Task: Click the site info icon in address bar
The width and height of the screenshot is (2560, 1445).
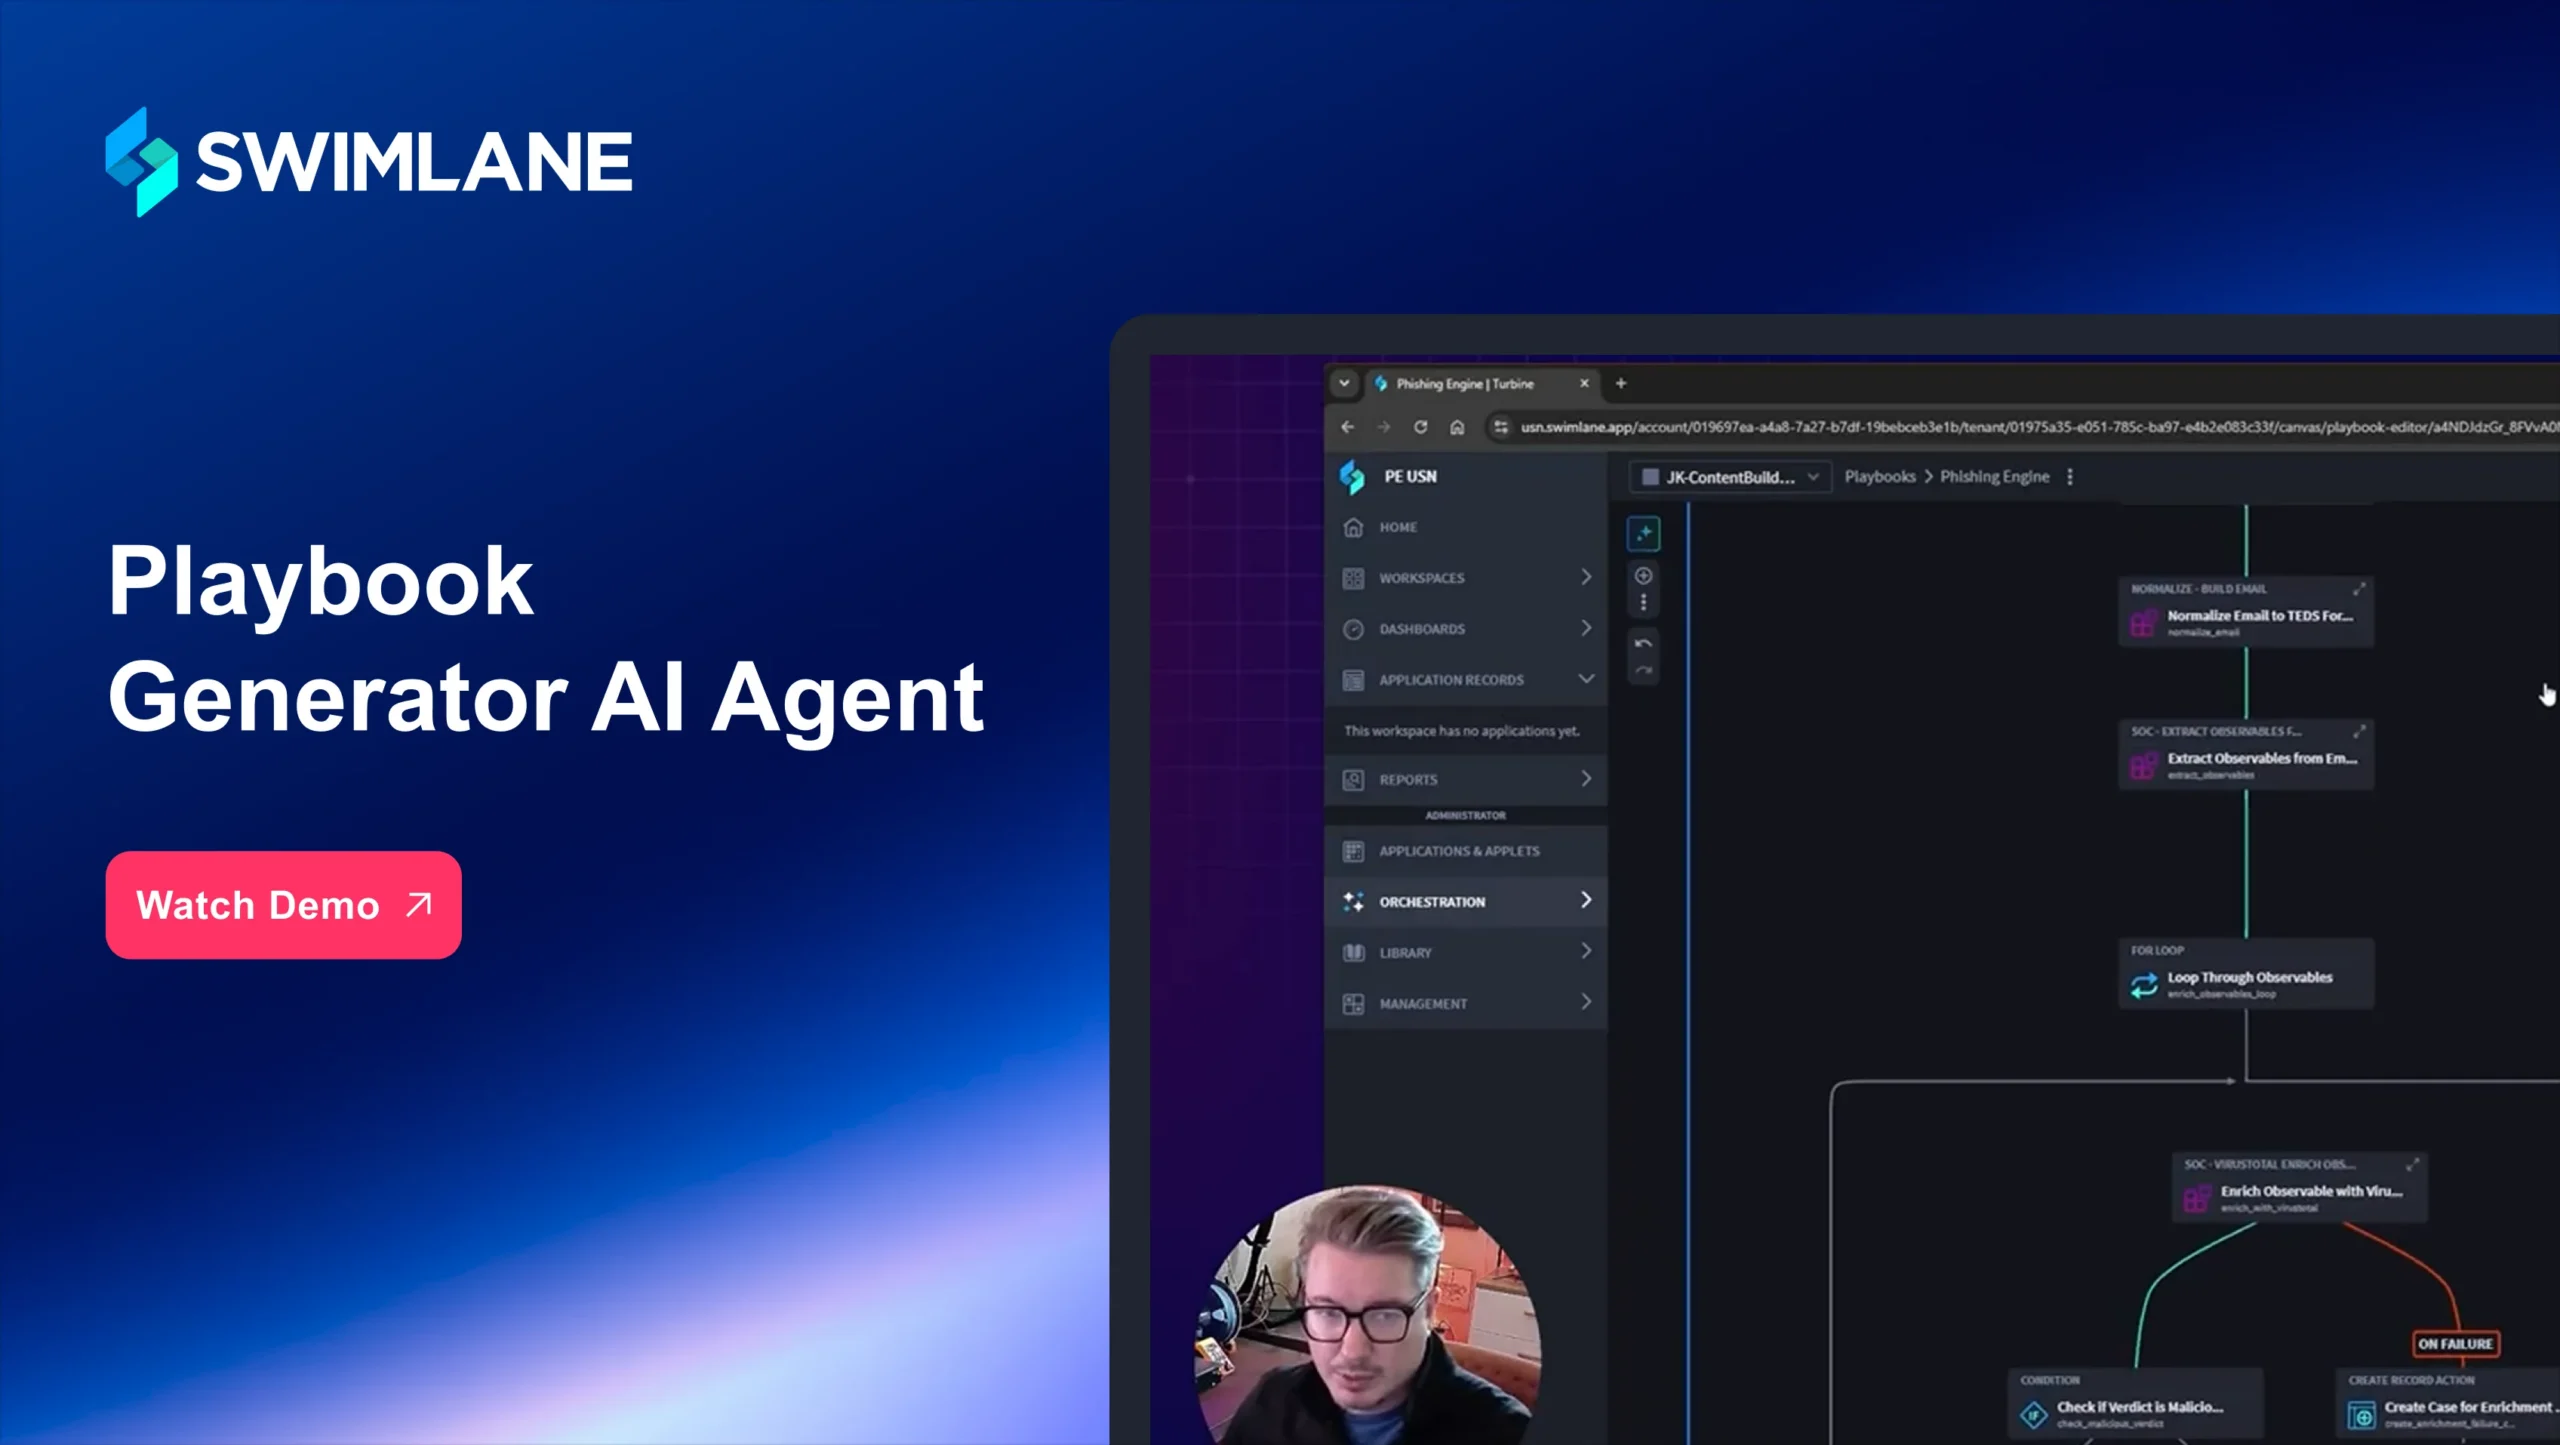Action: (x=1501, y=427)
